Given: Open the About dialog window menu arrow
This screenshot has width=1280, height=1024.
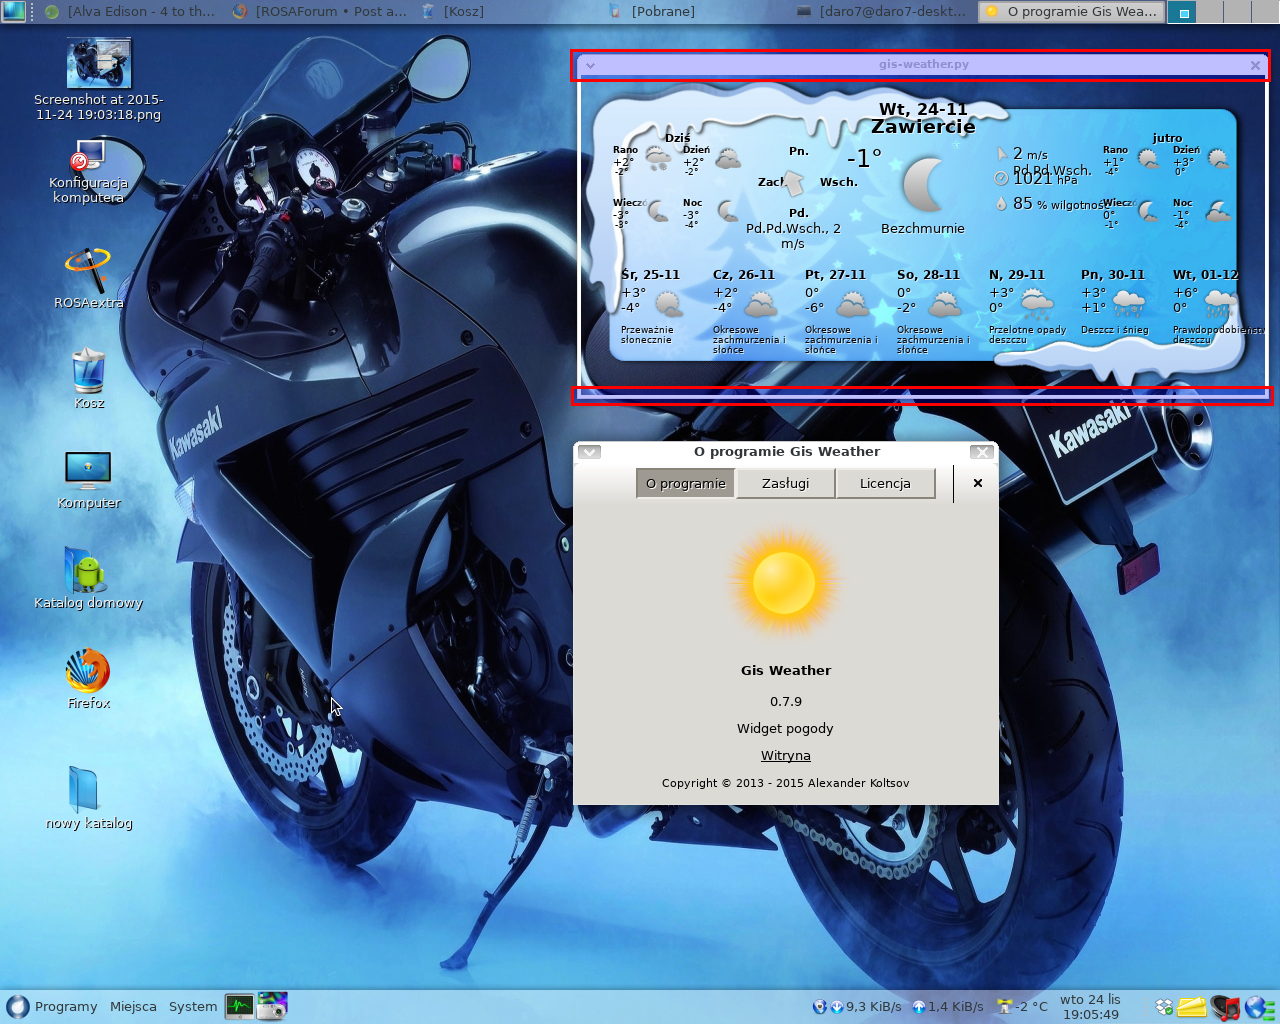Looking at the screenshot, I should tap(589, 452).
